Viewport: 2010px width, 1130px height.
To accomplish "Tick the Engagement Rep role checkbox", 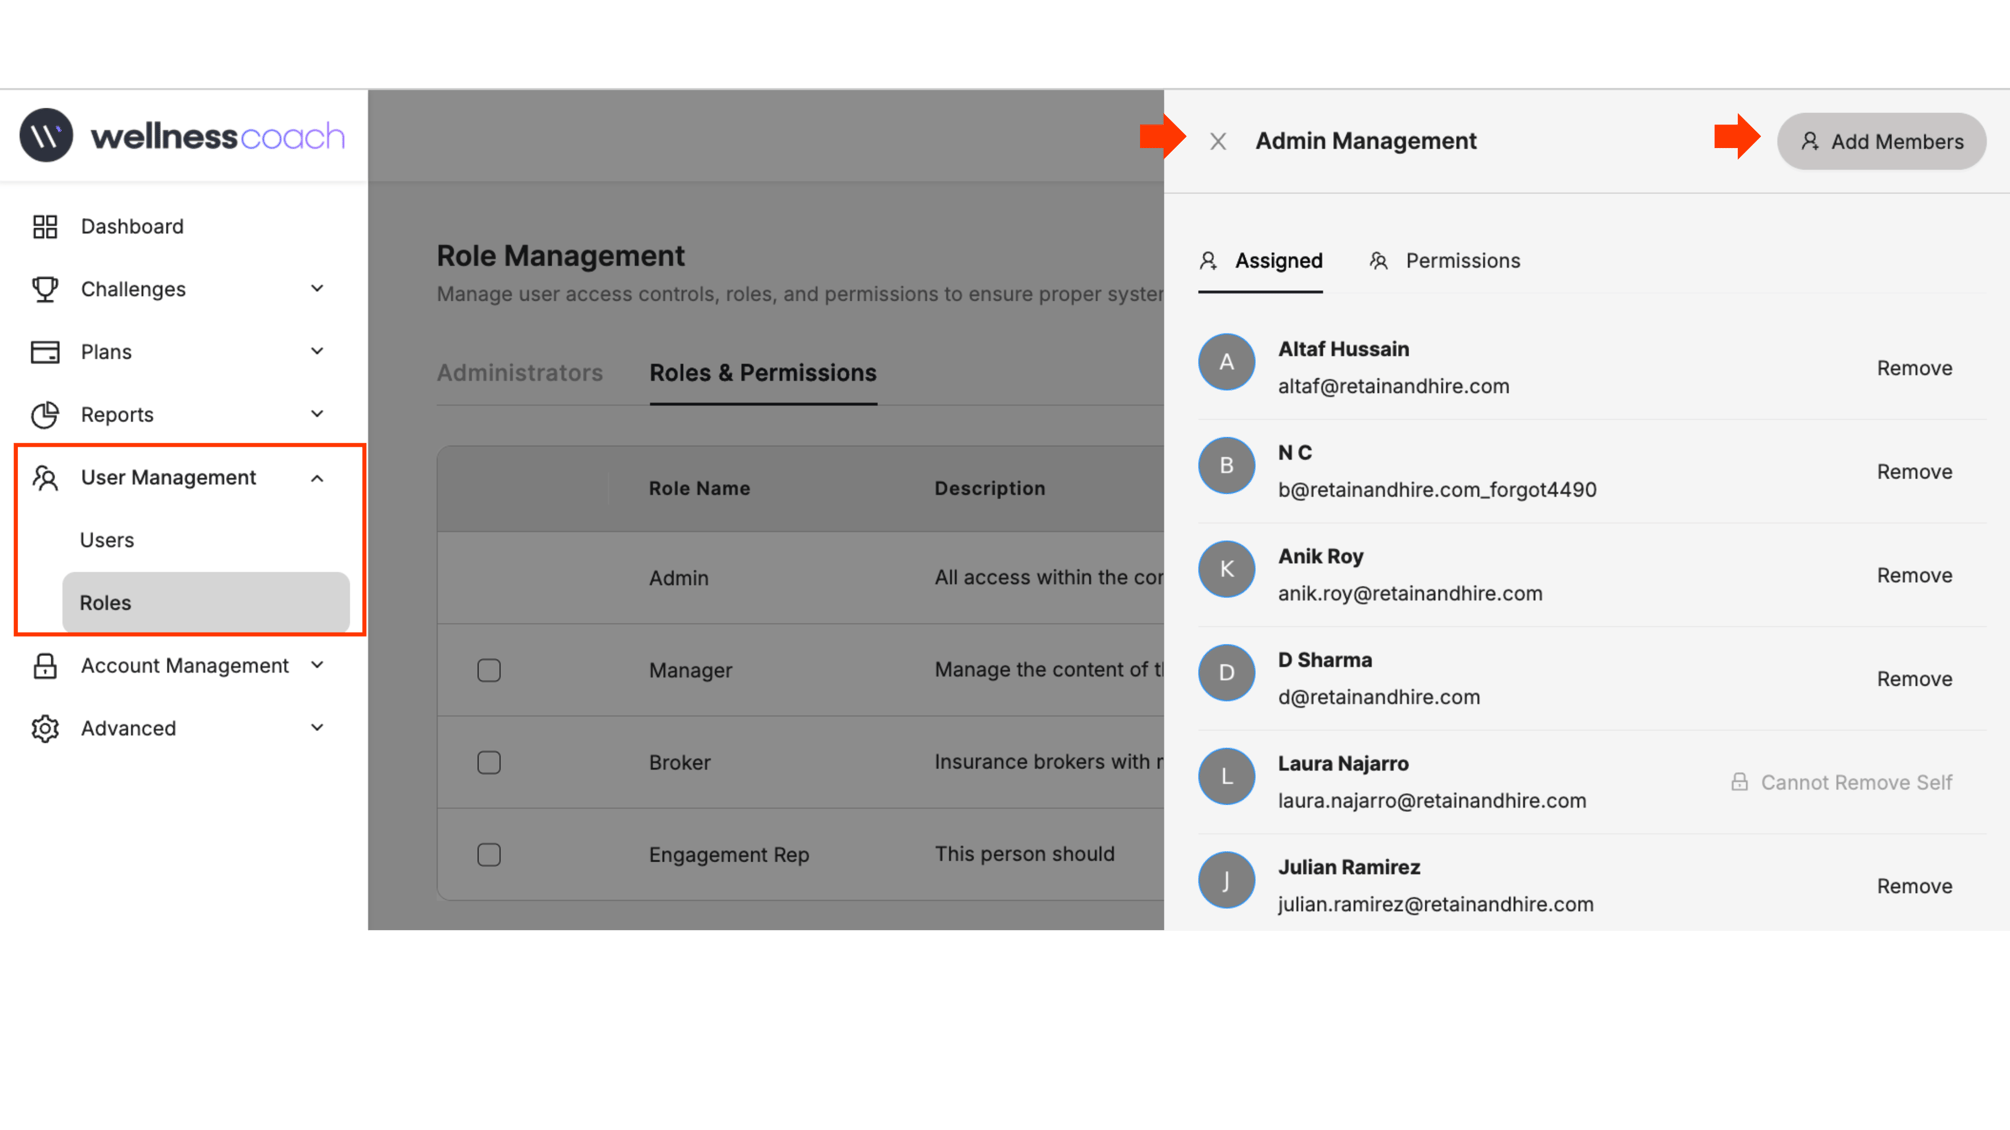I will [x=489, y=855].
